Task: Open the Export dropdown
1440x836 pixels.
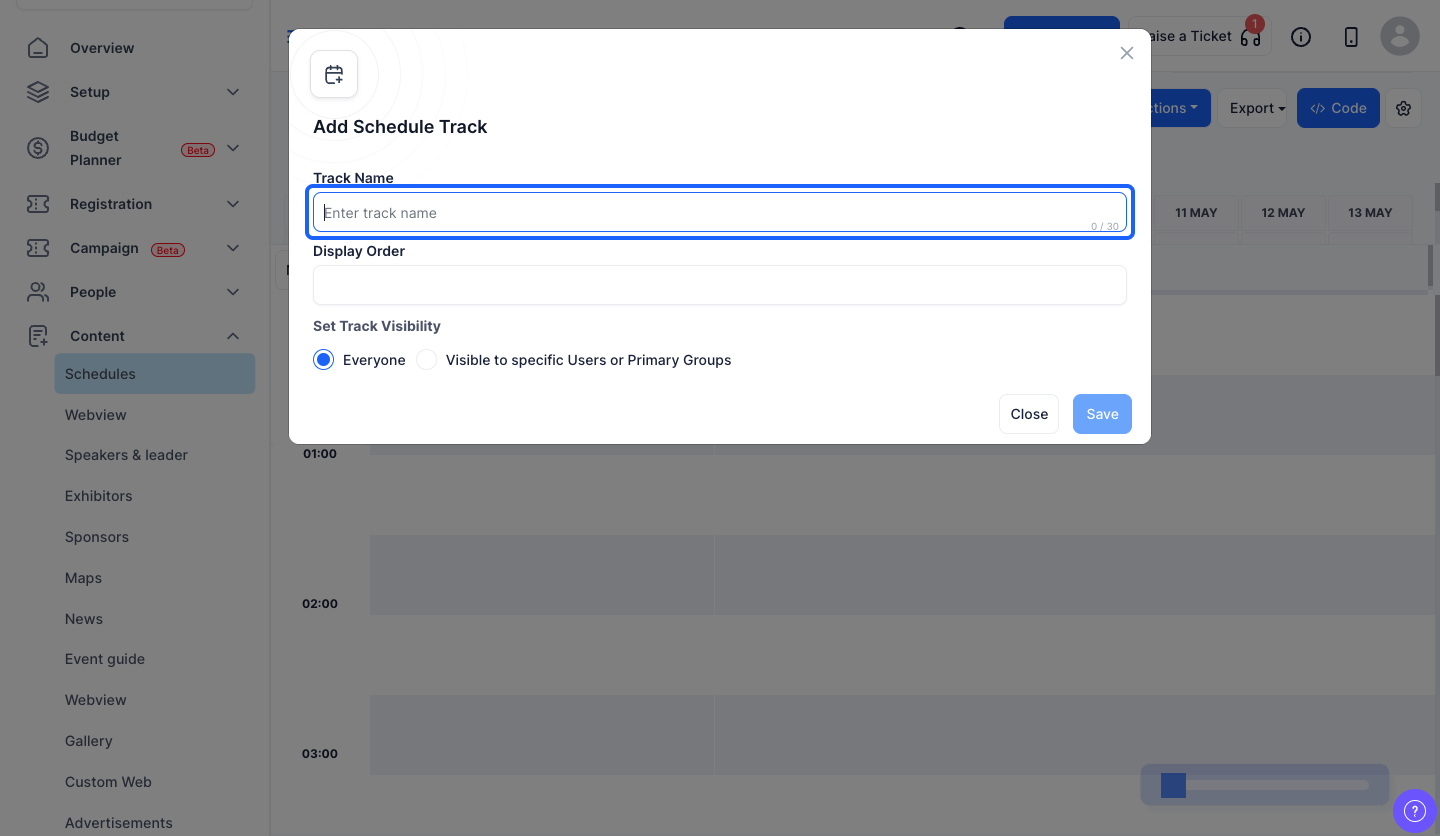Action: click(x=1257, y=108)
